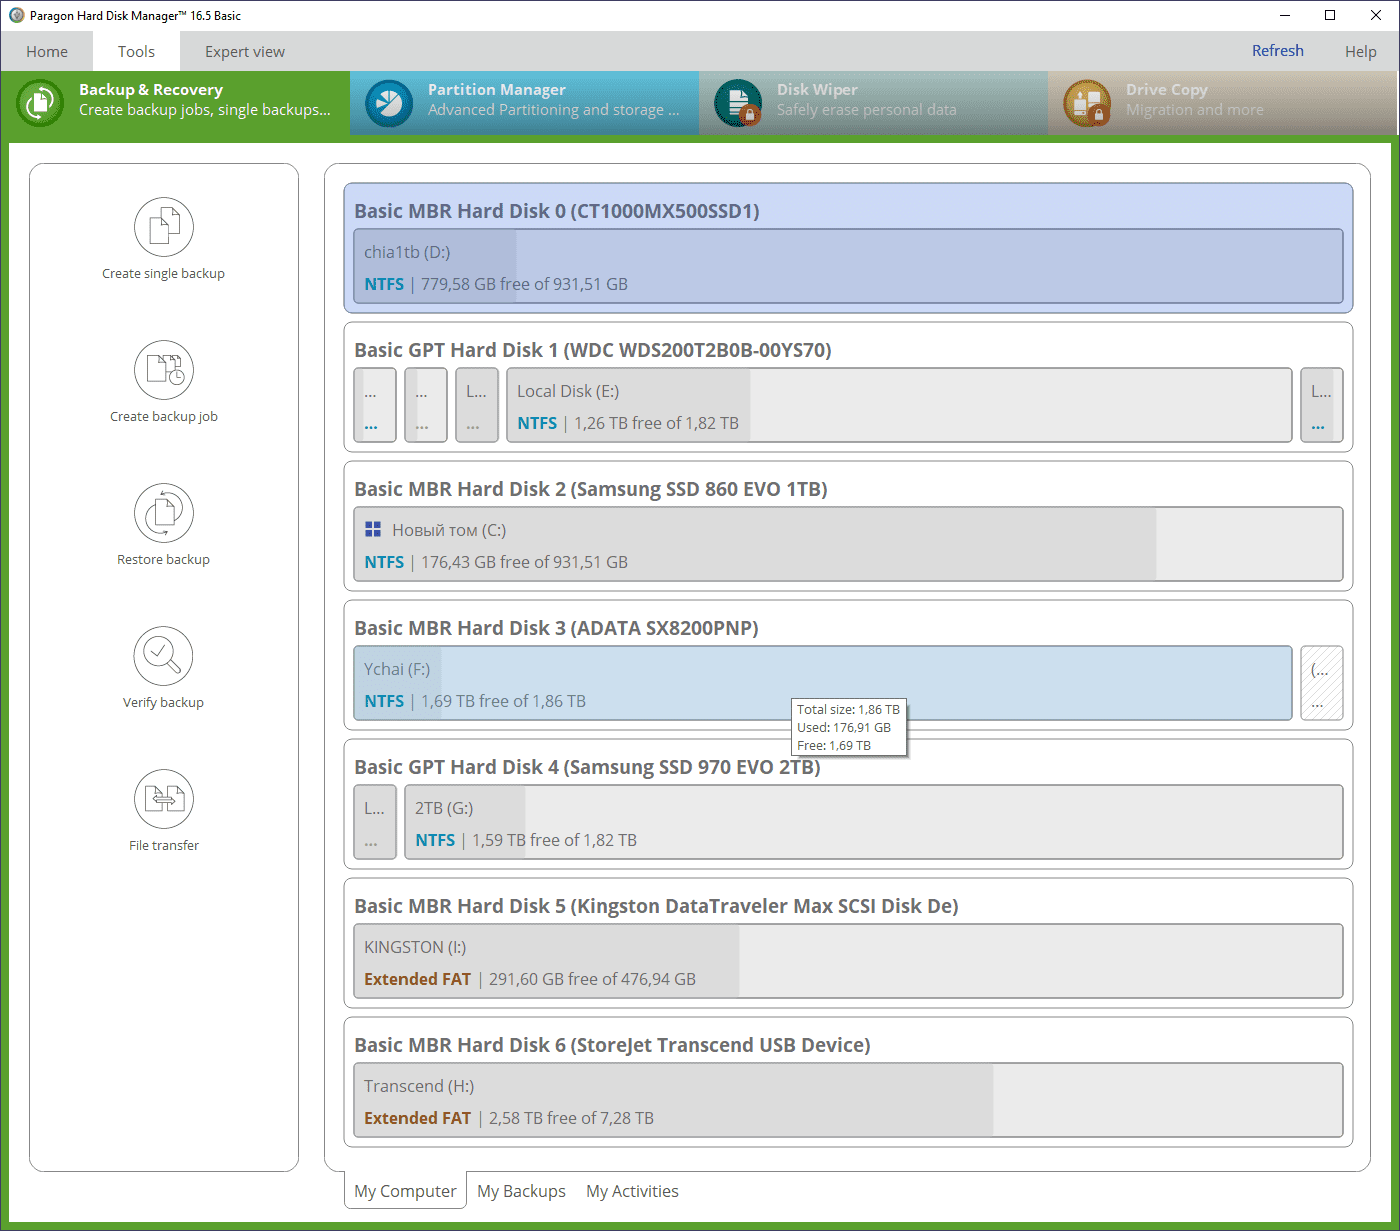
Task: Click the '779,58 GB free of 931,51 GB' text
Action: pos(524,284)
